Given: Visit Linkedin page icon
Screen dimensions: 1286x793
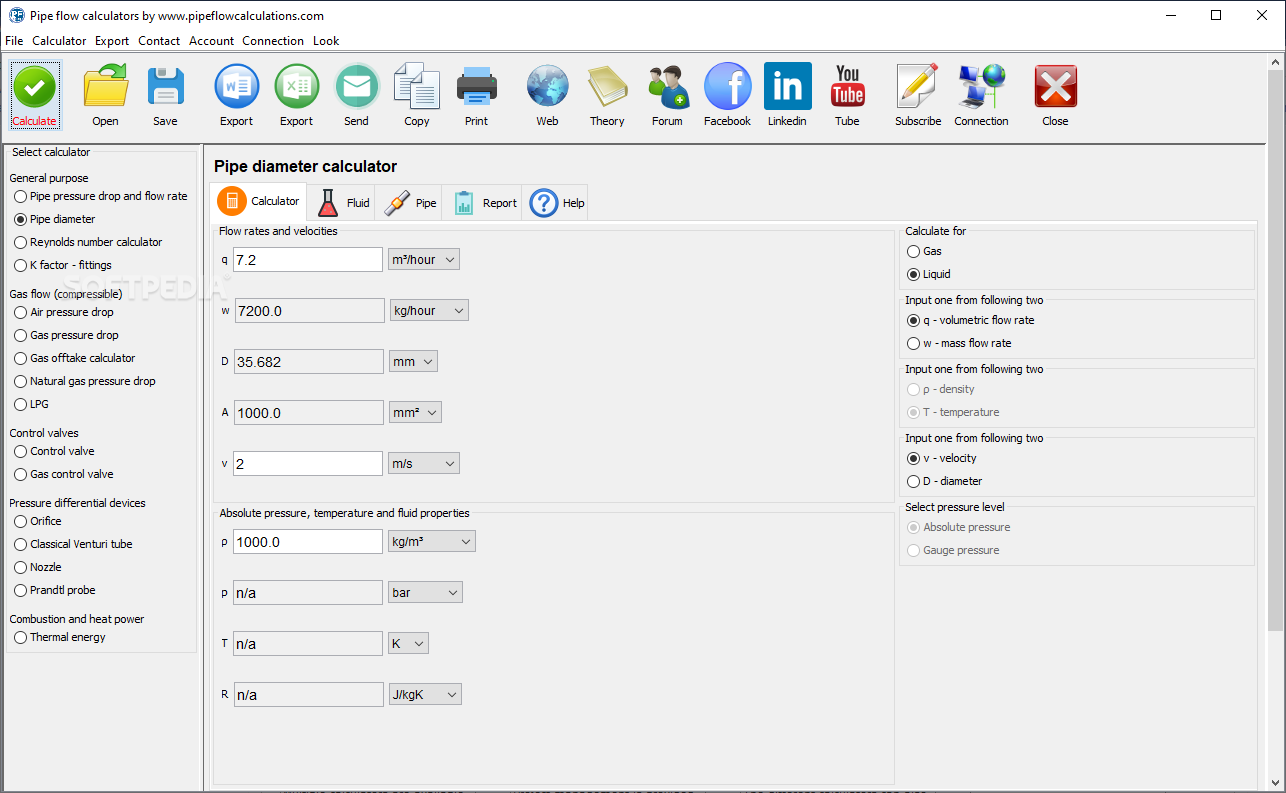Looking at the screenshot, I should coord(788,88).
